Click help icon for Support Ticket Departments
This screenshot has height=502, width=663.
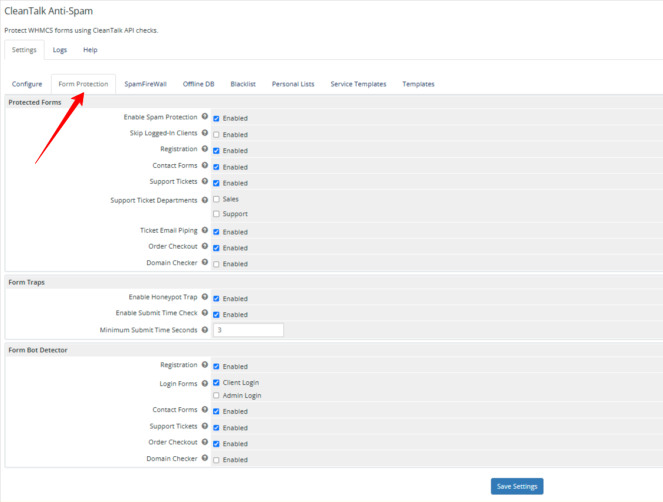pyautogui.click(x=205, y=200)
